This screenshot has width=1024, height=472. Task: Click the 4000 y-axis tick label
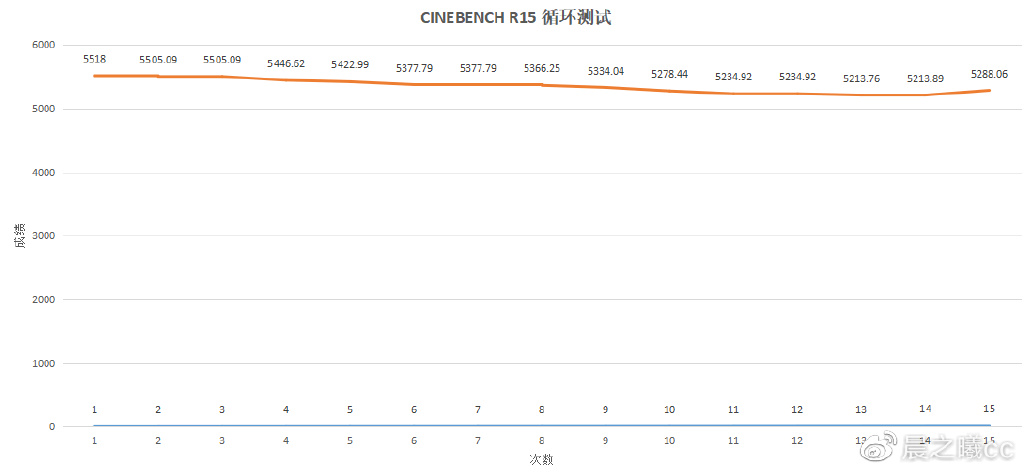point(45,173)
